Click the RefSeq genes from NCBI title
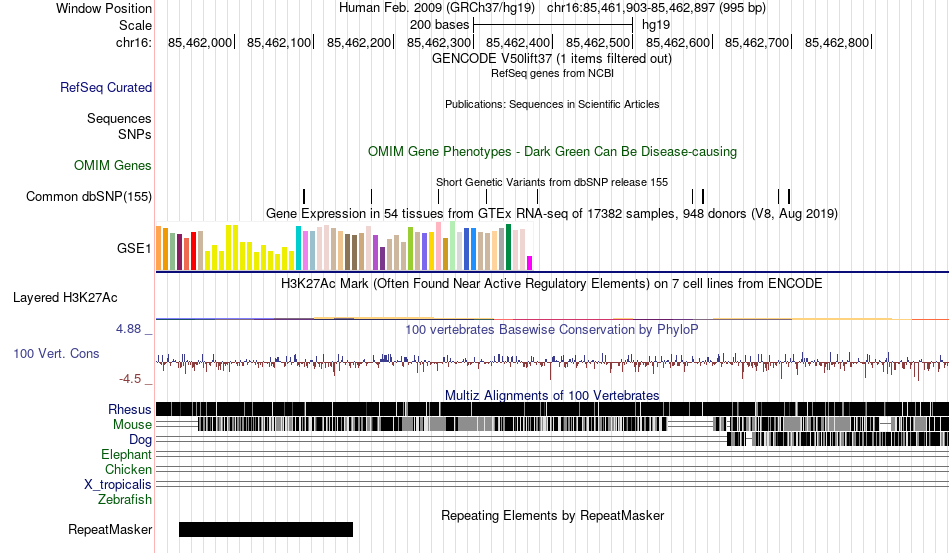Viewport: 950px width, 553px height. click(552, 73)
